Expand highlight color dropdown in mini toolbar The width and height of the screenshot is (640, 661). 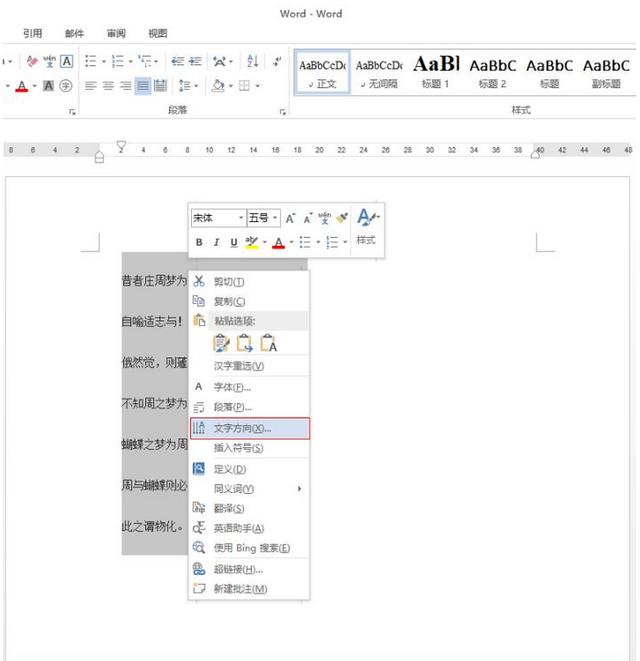point(264,242)
